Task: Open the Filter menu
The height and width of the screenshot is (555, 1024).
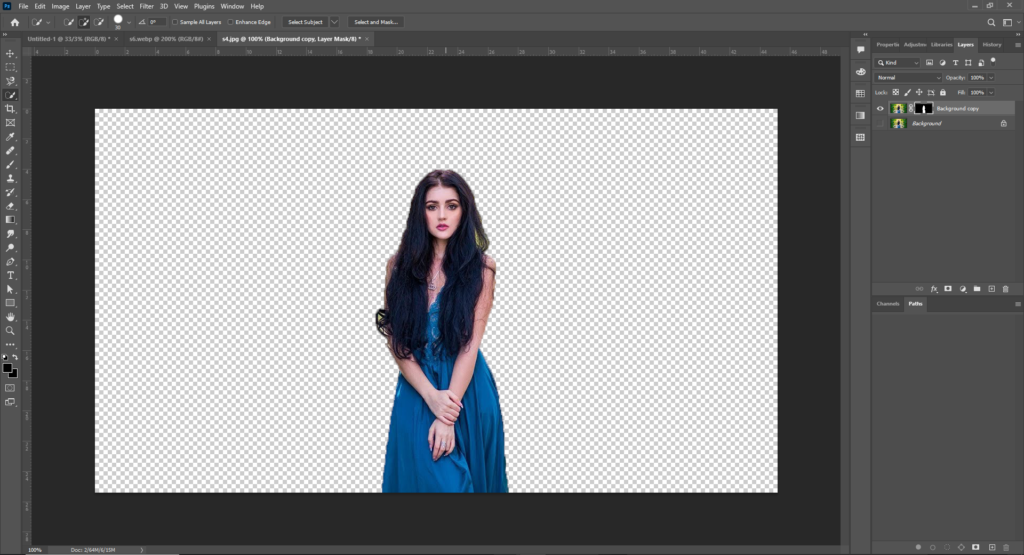Action: click(x=146, y=6)
